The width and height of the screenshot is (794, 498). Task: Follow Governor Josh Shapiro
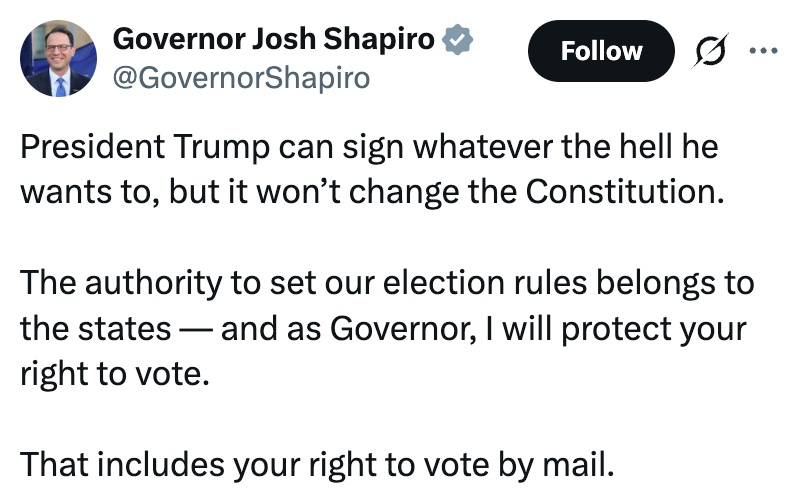click(601, 51)
